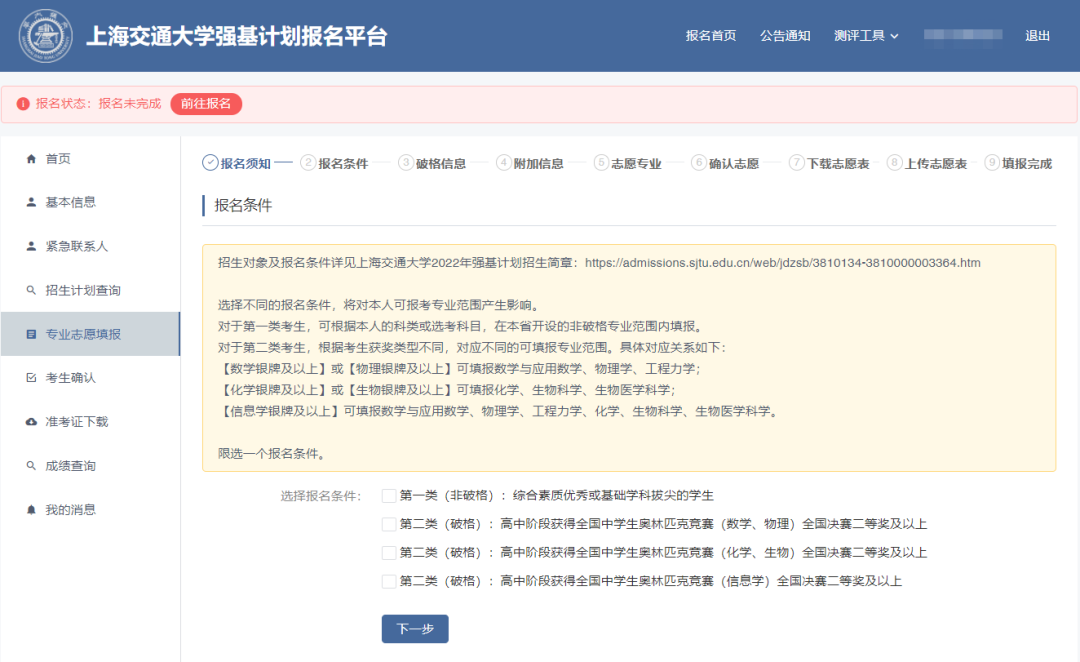Open 准考证下载 using the cloud icon

pyautogui.click(x=30, y=422)
